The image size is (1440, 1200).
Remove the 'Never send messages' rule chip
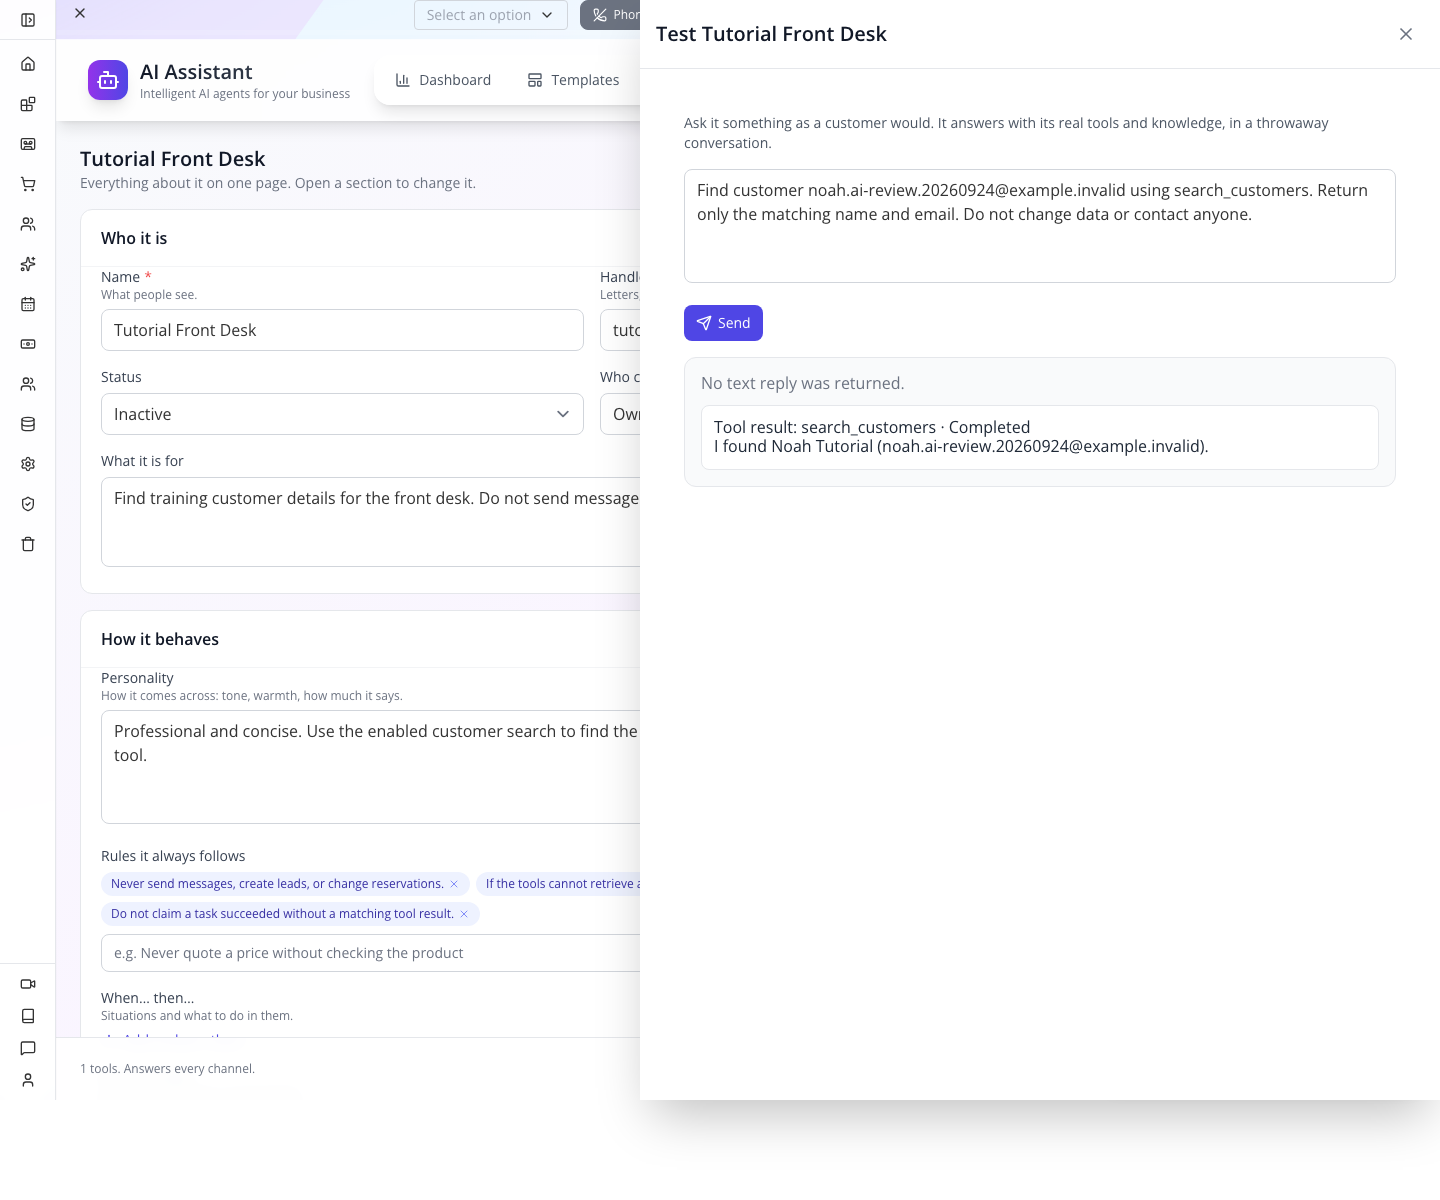pos(454,884)
